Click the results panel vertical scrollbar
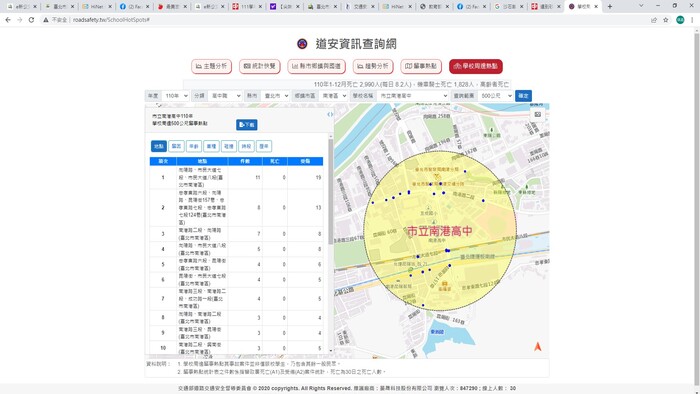Viewport: 700px width, 394px height. (x=331, y=192)
